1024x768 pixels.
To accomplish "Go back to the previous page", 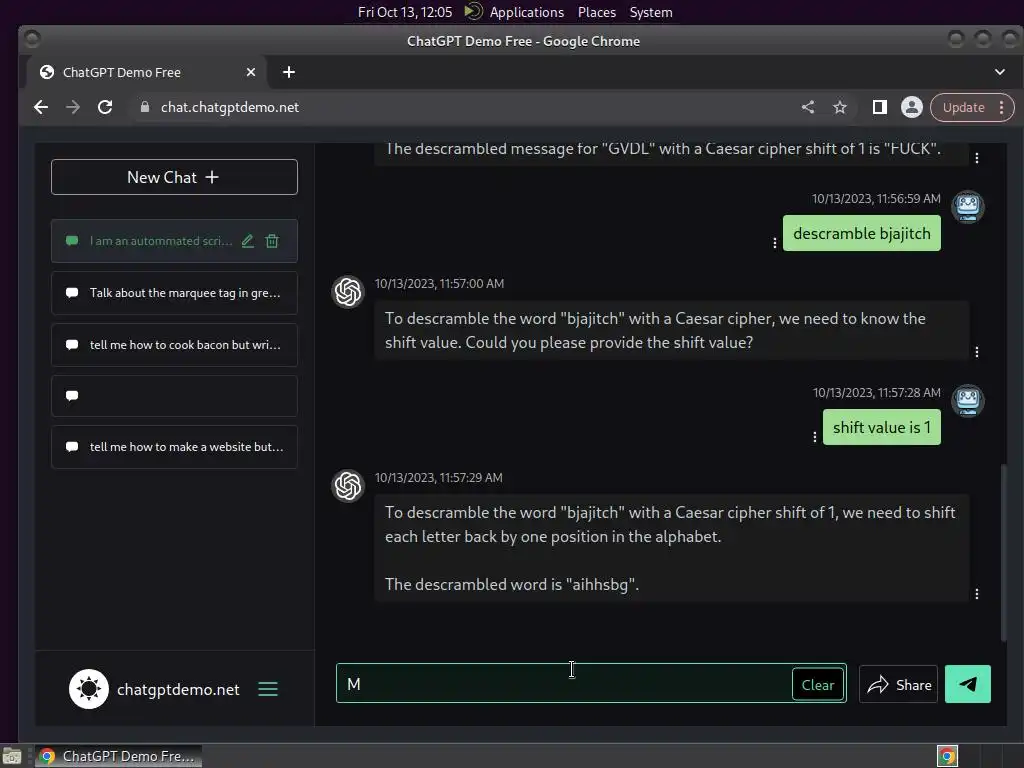I will coord(41,107).
